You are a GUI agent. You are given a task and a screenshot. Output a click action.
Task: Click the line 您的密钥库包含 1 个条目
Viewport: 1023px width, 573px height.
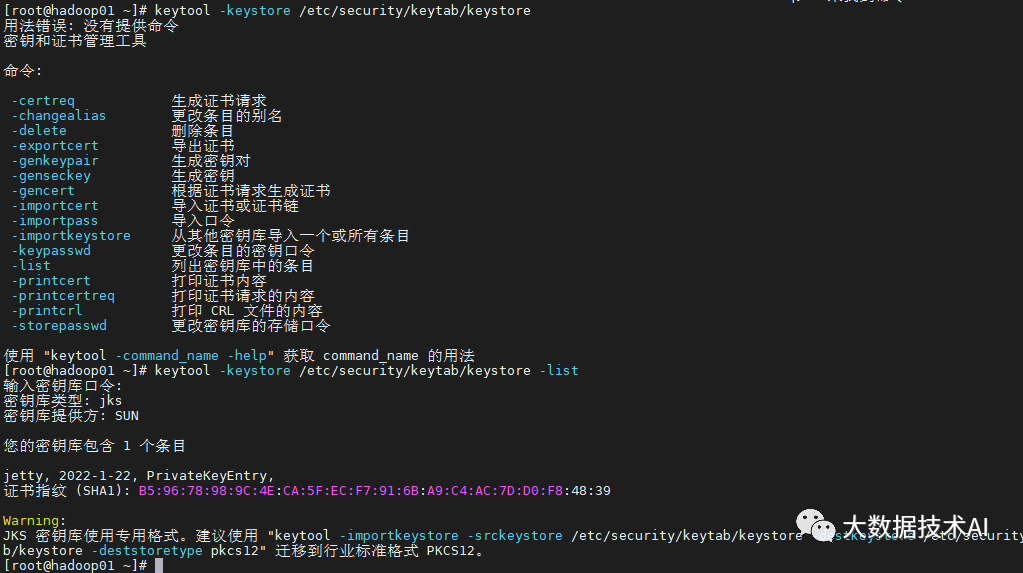pos(95,446)
